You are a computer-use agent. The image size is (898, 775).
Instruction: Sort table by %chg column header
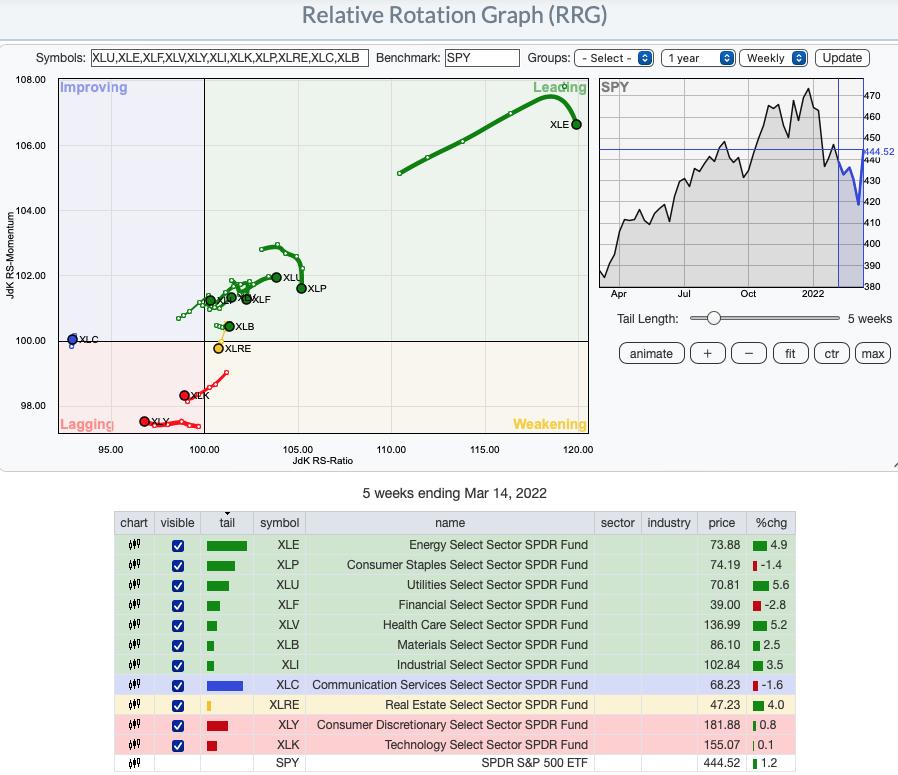771,523
